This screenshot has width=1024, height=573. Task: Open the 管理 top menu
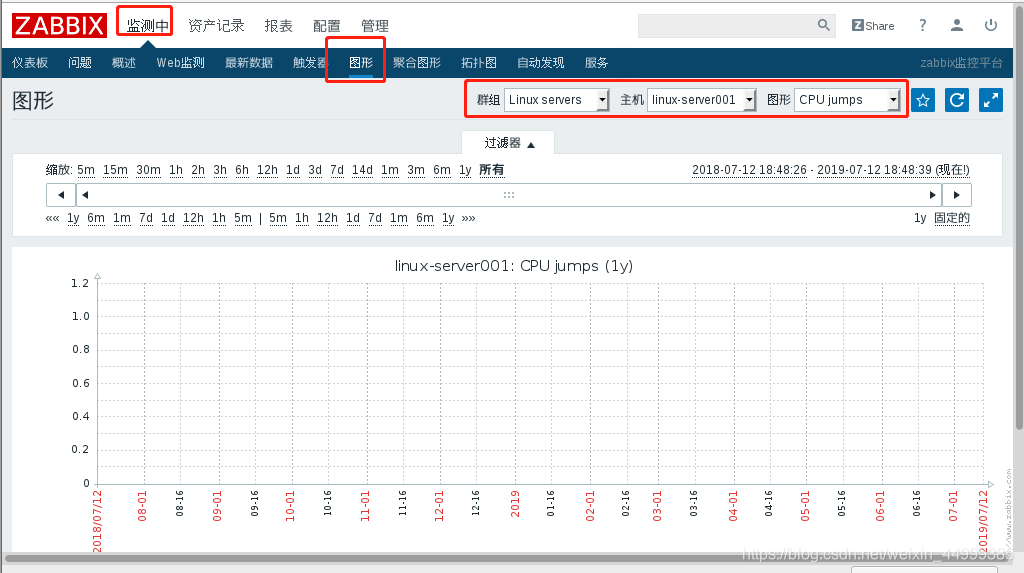375,25
